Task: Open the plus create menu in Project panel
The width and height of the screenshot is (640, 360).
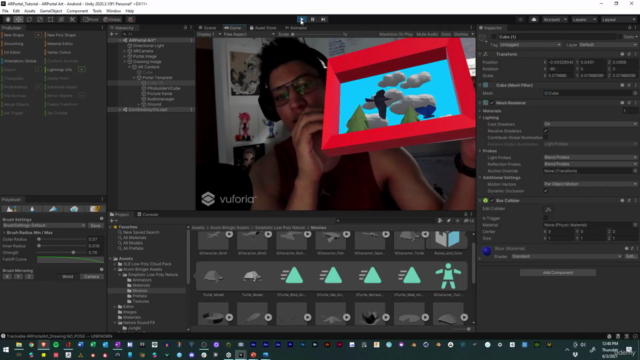Action: pyautogui.click(x=113, y=220)
